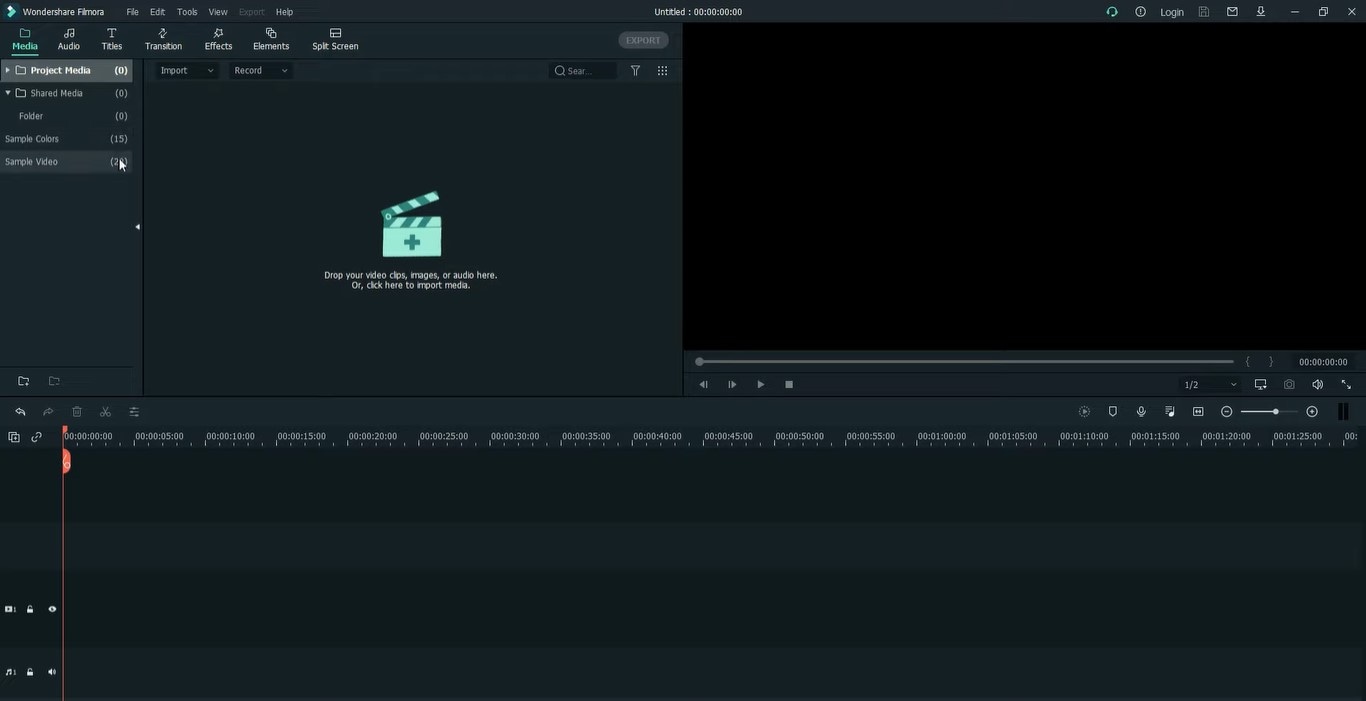Add a new folder in media panel
The image size is (1366, 701).
click(24, 381)
